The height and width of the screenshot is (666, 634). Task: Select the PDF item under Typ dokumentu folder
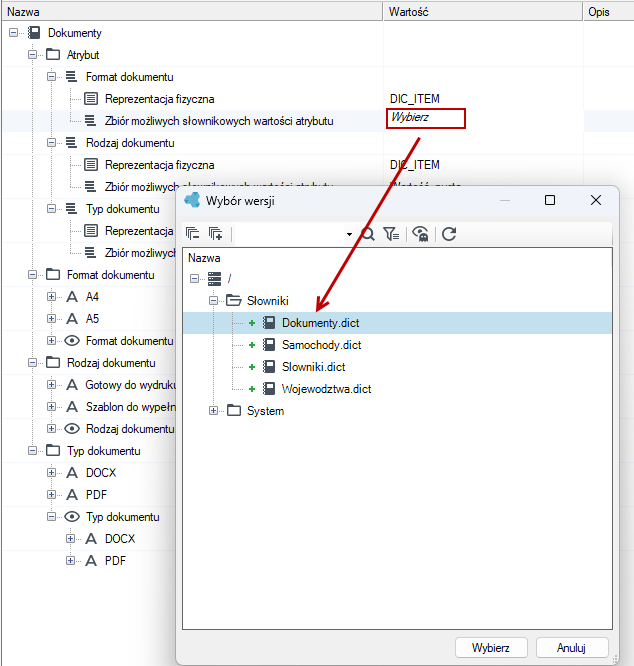coord(96,494)
